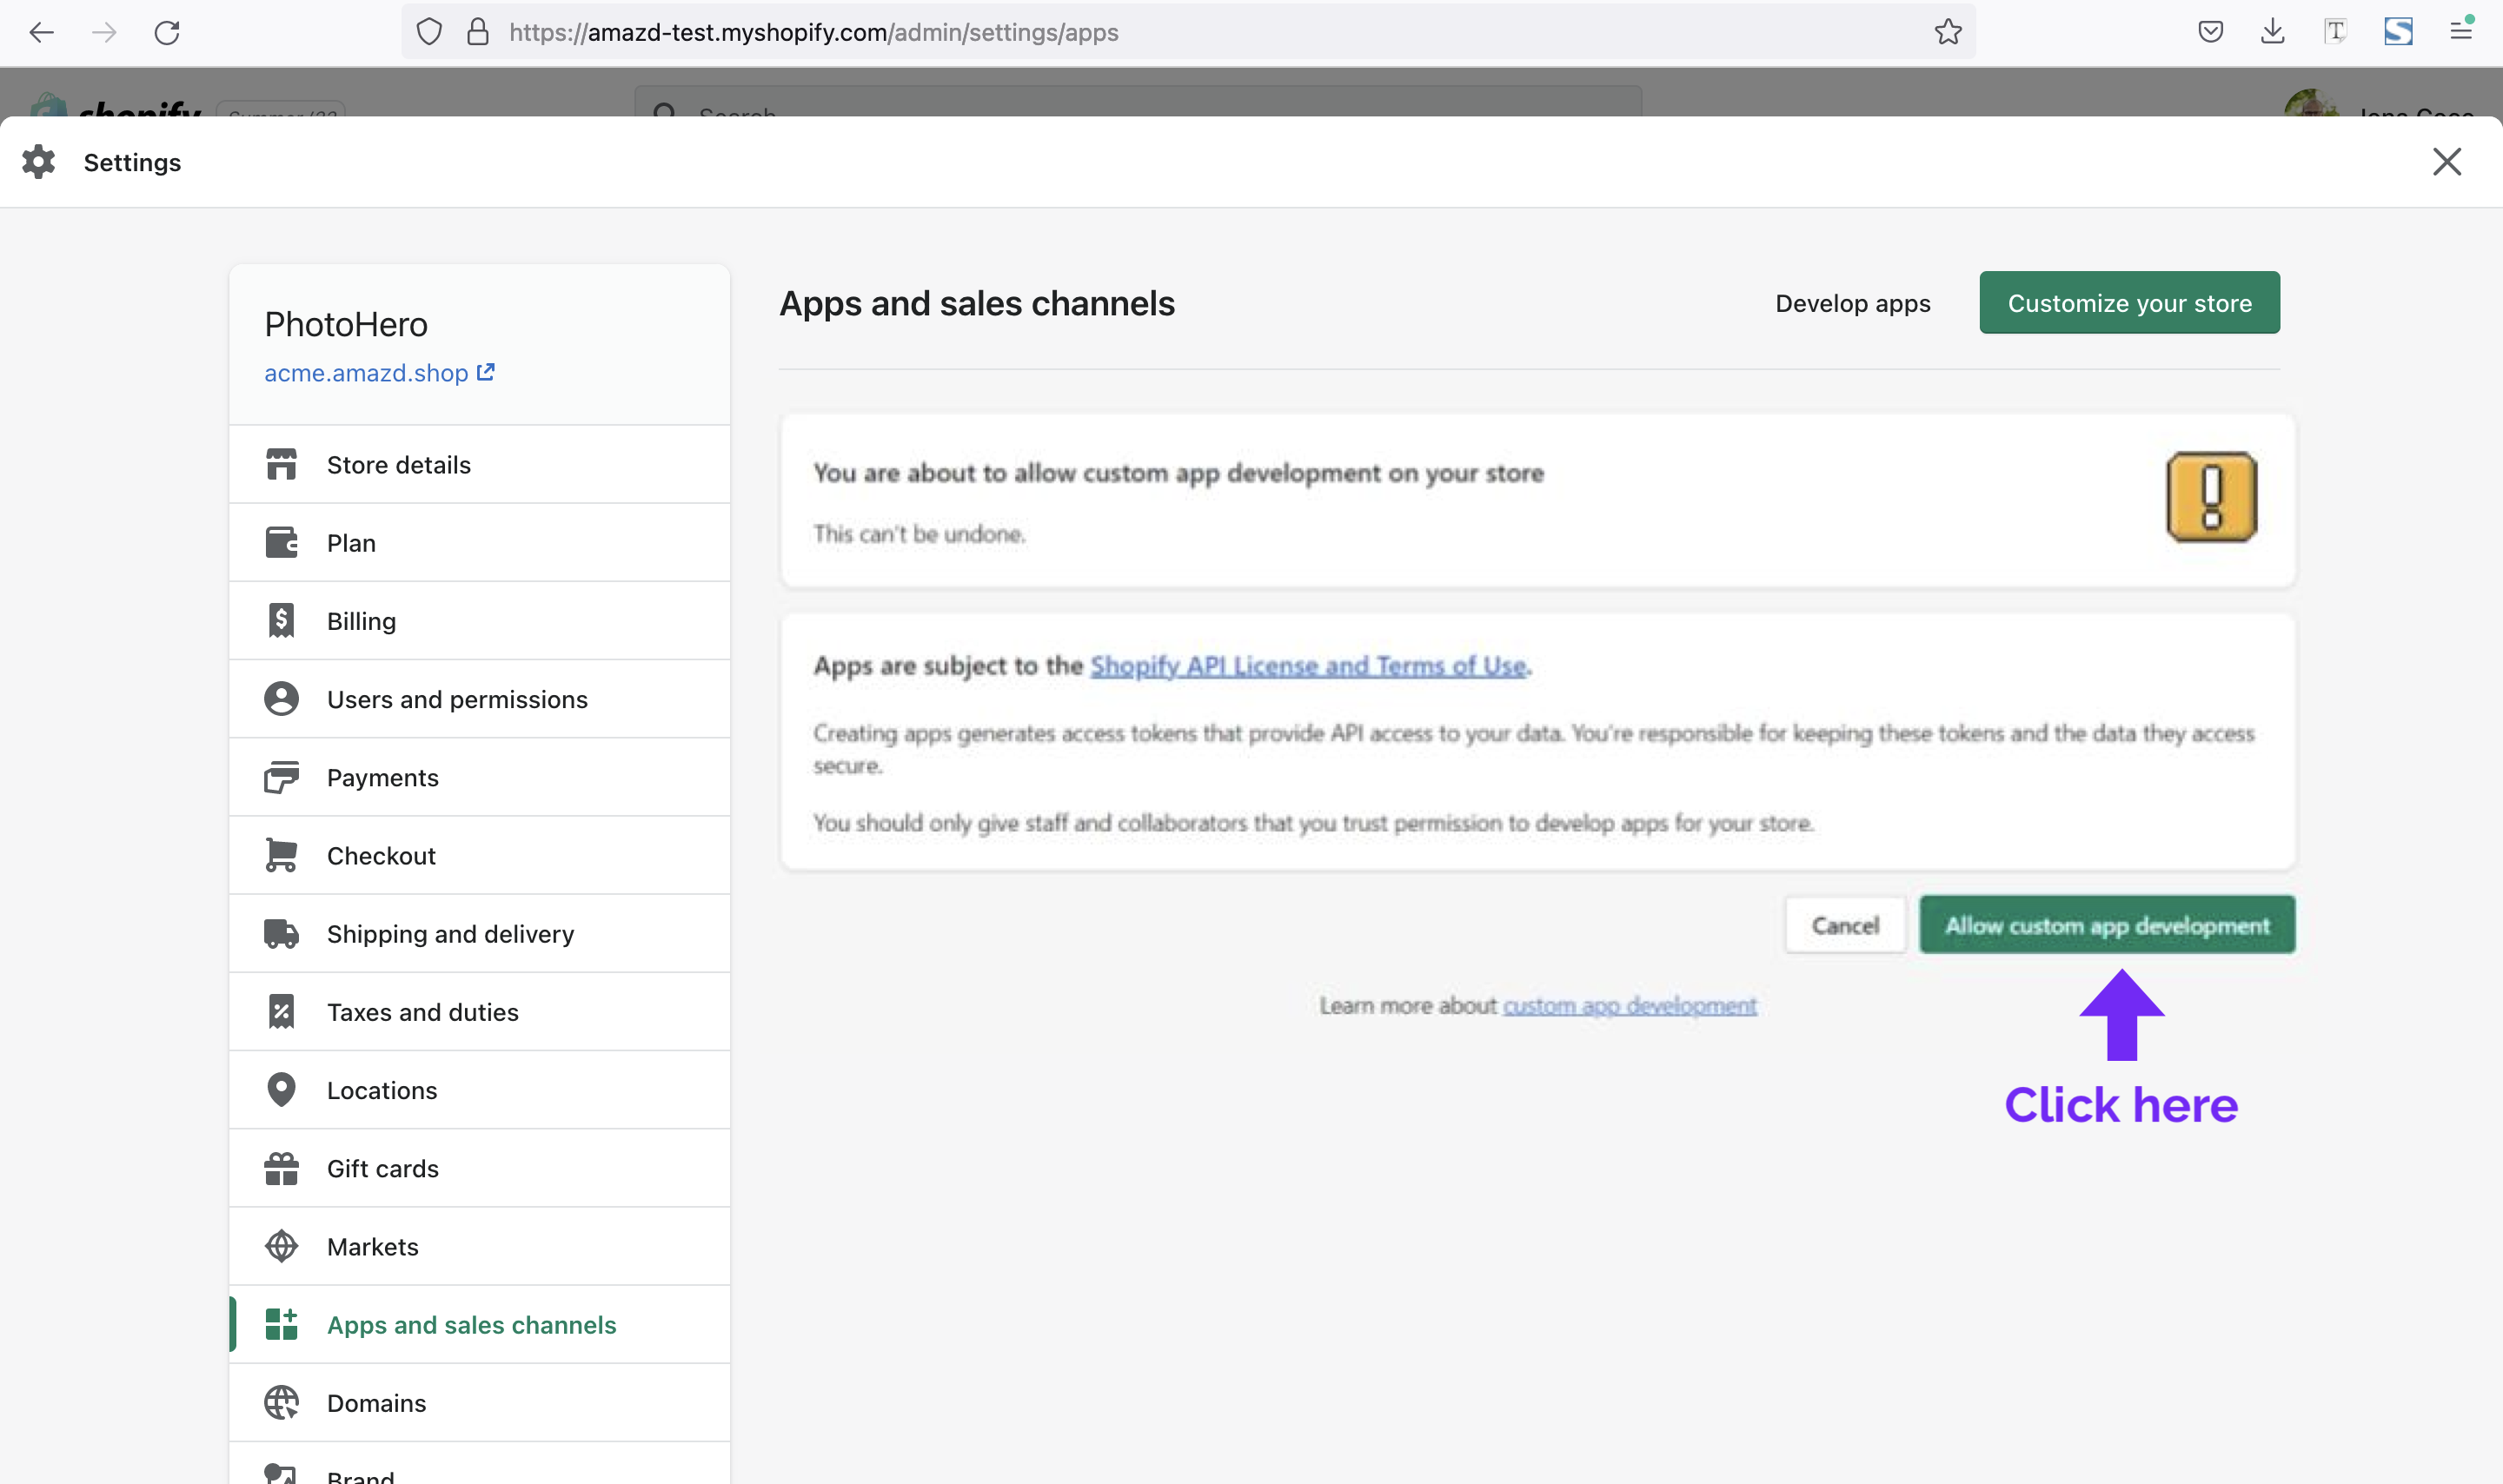The image size is (2503, 1484).
Task: Click the Settings gear icon
Action: click(39, 162)
